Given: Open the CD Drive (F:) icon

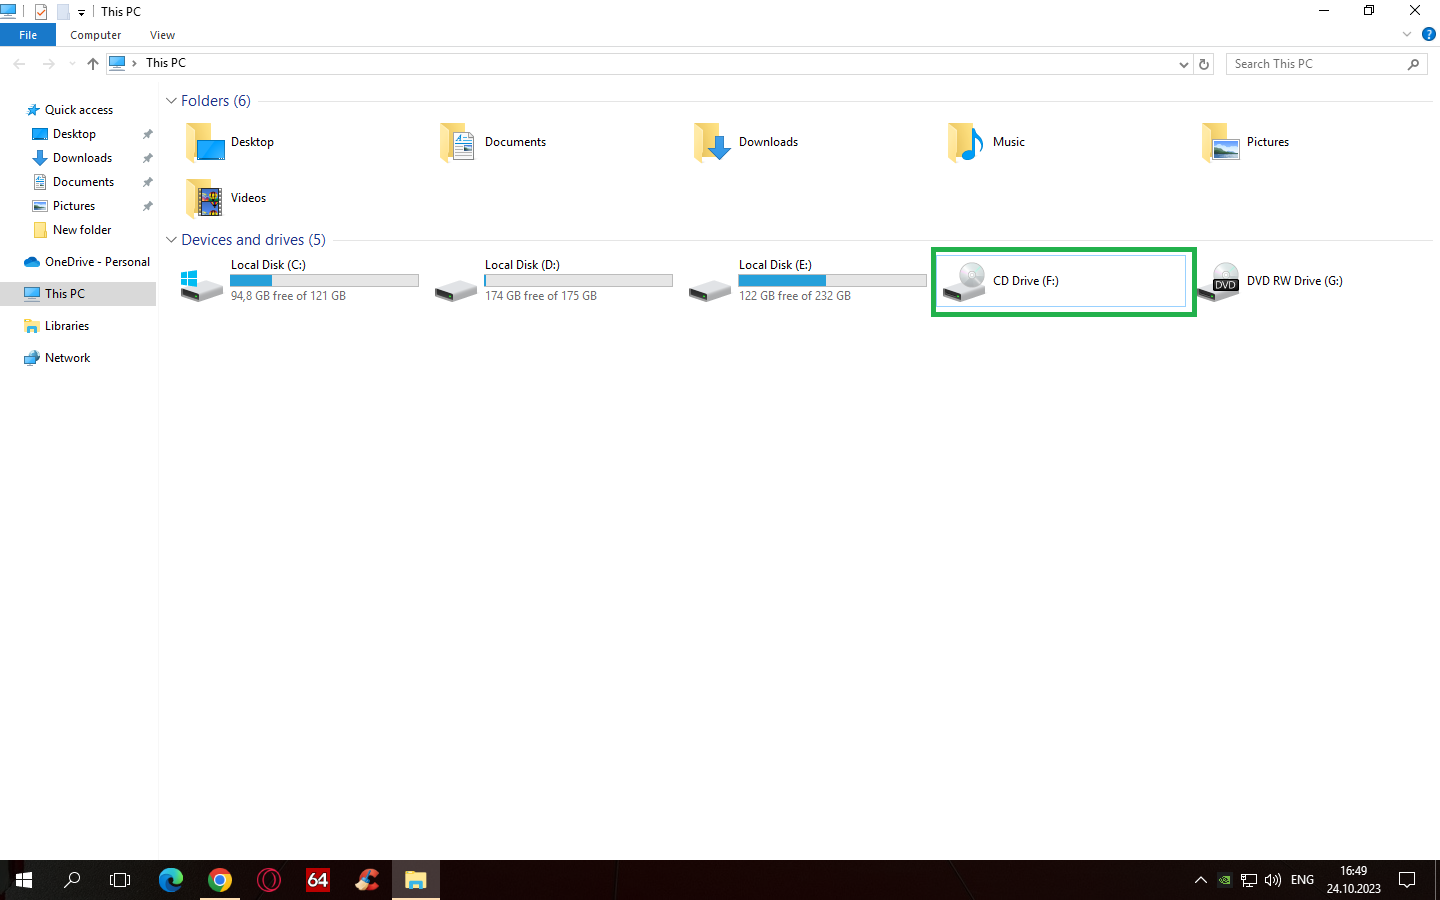Looking at the screenshot, I should pos(965,281).
